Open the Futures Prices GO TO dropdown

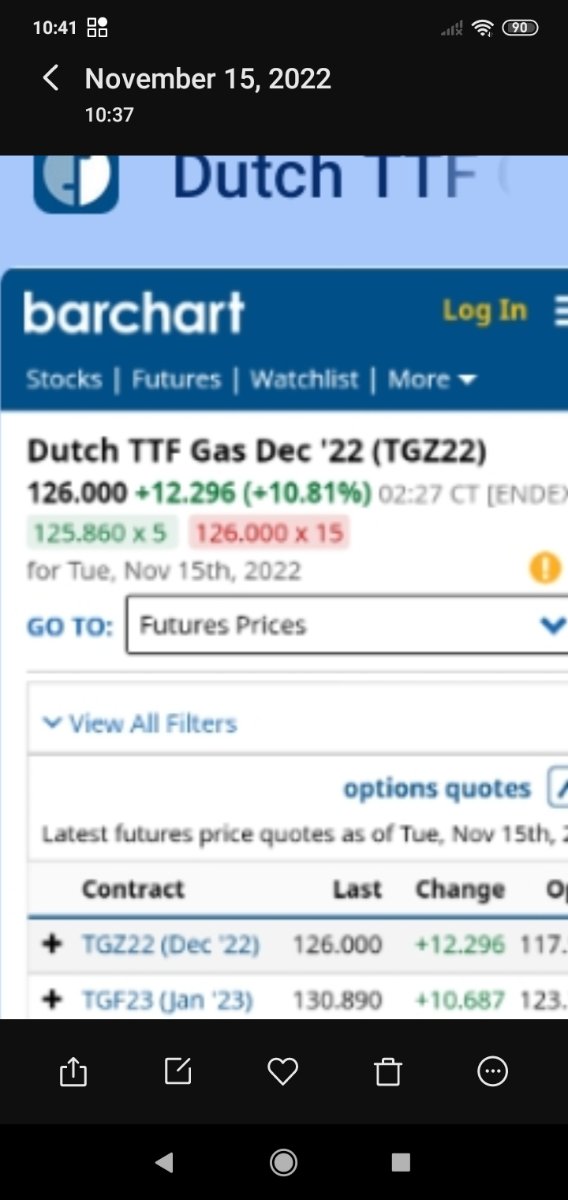click(346, 626)
